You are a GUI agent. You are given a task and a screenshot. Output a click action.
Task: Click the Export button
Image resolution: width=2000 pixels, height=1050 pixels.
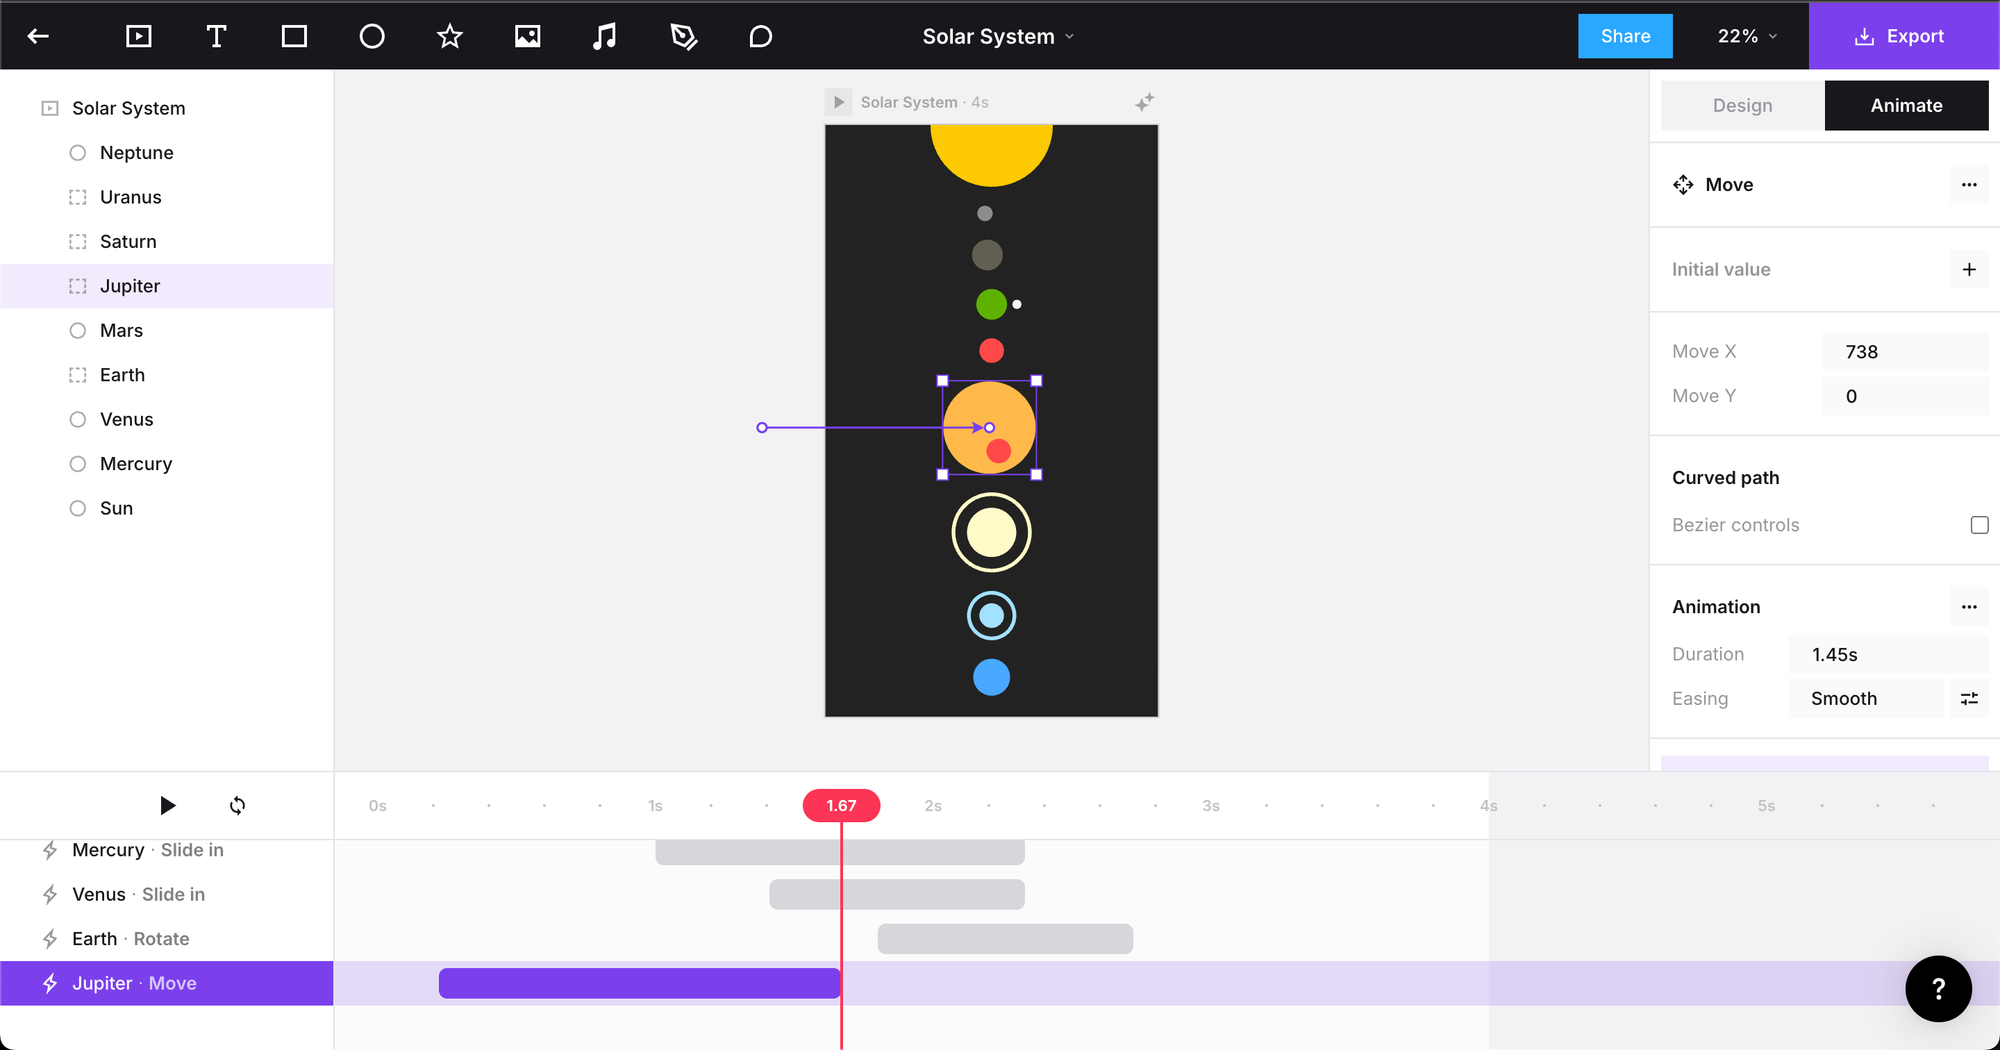(1899, 37)
